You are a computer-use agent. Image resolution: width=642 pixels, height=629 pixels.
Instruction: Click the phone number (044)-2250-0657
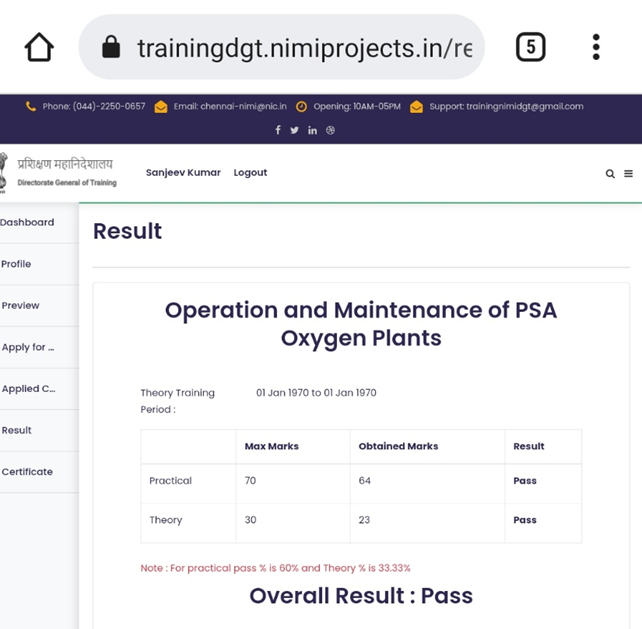(109, 106)
